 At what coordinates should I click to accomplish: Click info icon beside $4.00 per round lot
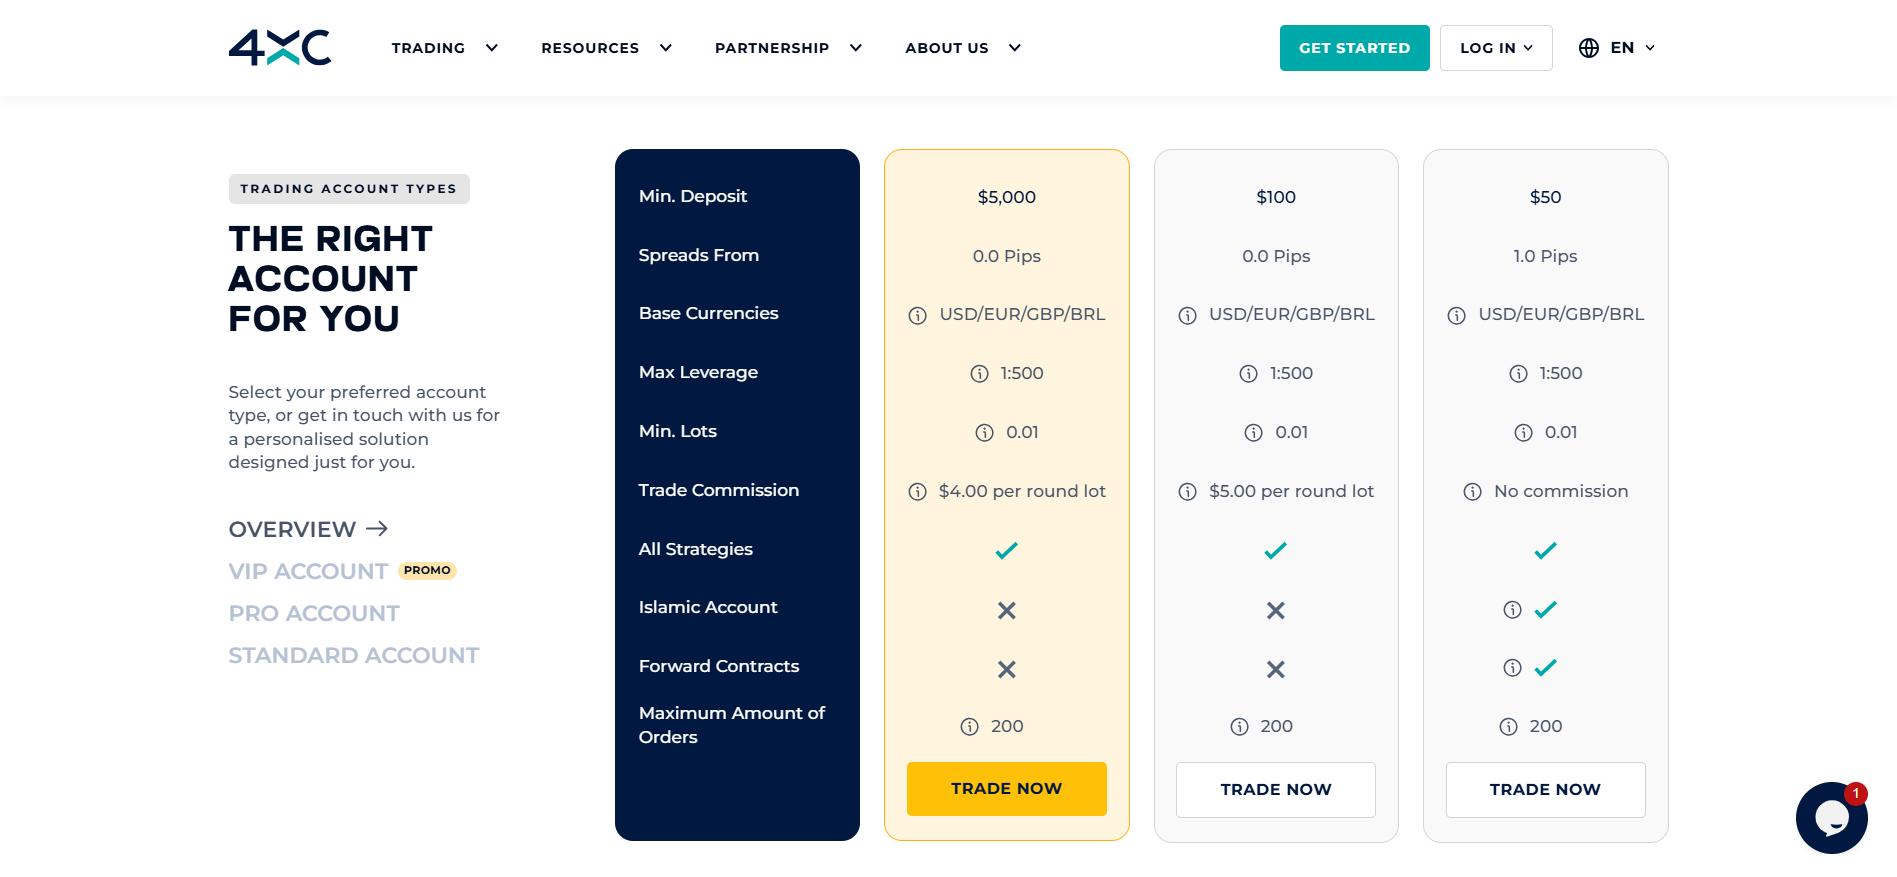pyautogui.click(x=917, y=492)
